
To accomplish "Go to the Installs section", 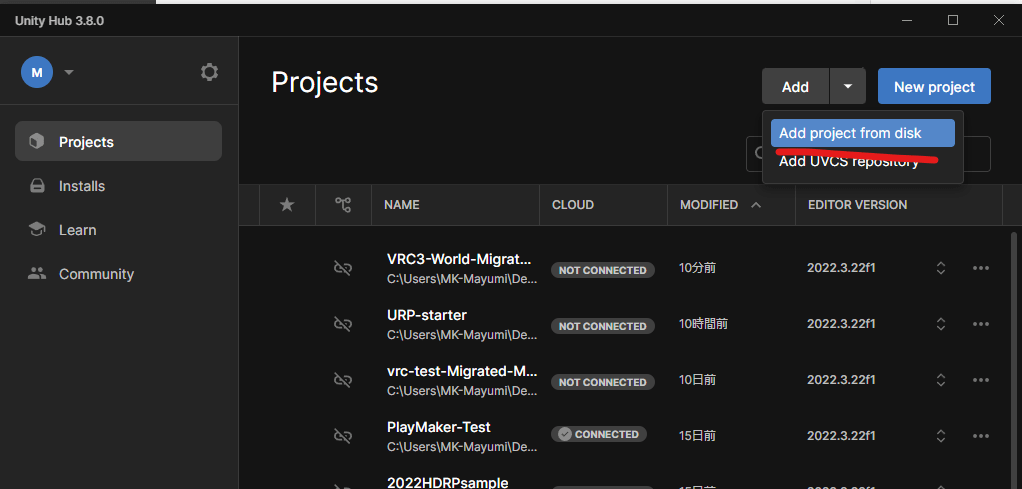I will (x=82, y=186).
